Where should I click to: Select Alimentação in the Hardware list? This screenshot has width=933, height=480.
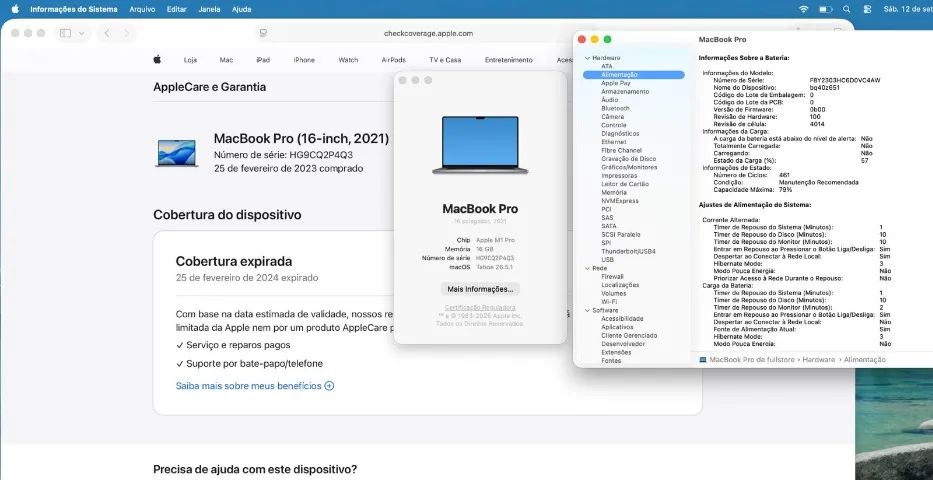(634, 75)
